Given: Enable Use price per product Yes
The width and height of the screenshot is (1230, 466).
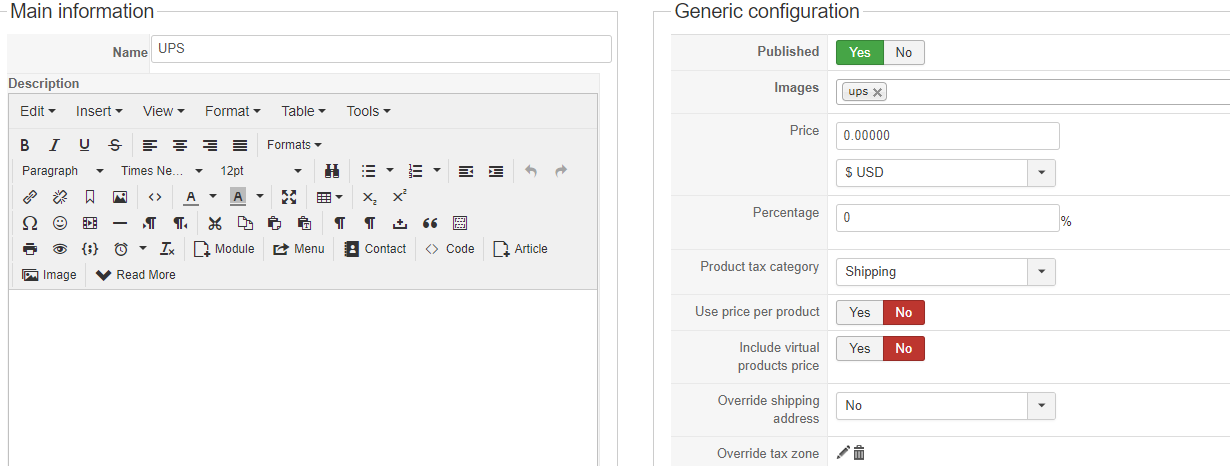Looking at the screenshot, I should click(x=859, y=313).
